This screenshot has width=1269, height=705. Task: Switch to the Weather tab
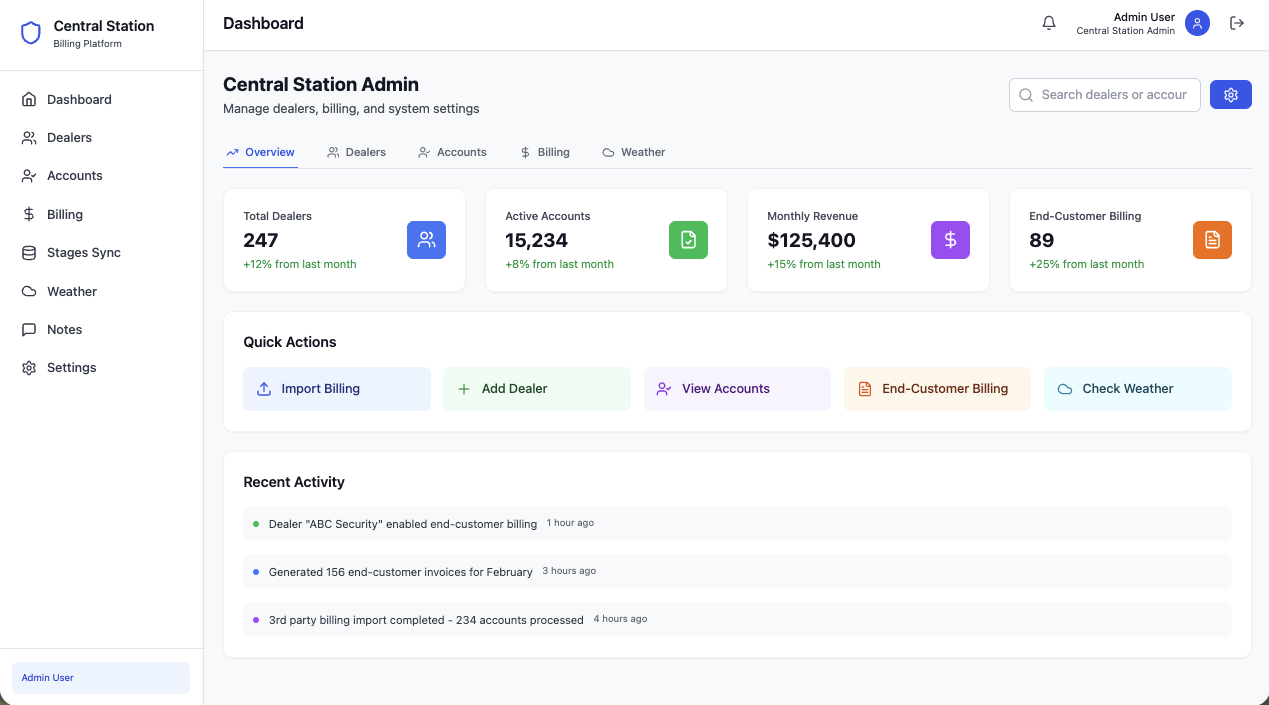point(634,152)
